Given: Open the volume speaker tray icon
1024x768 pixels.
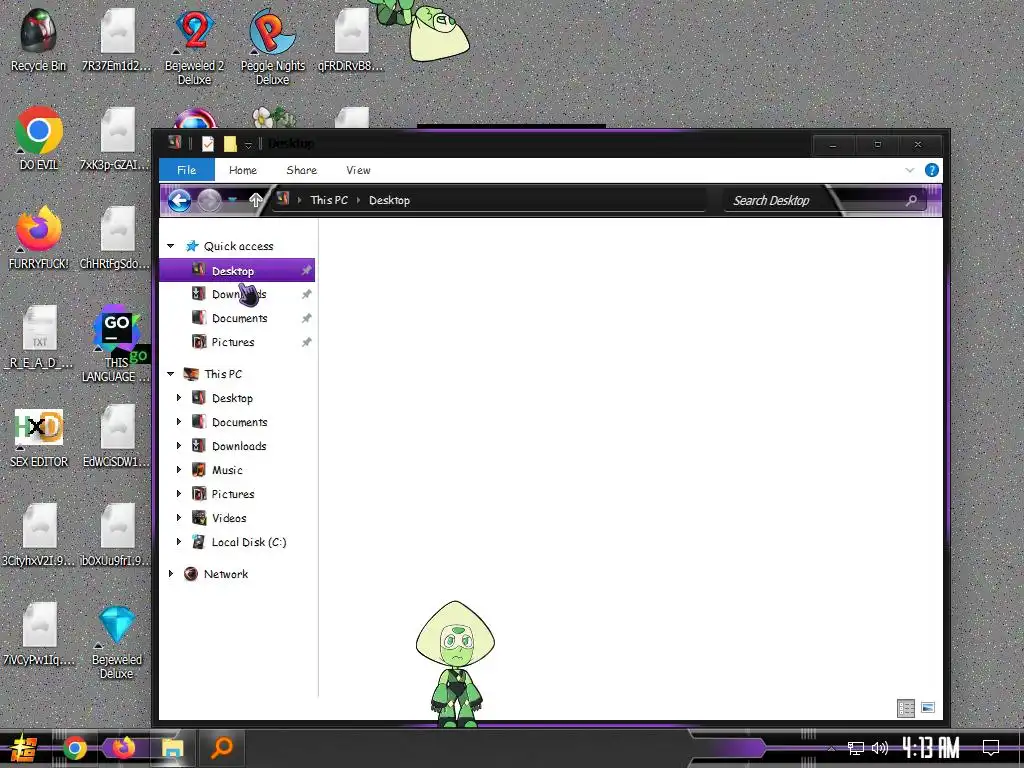Looking at the screenshot, I should (x=880, y=748).
